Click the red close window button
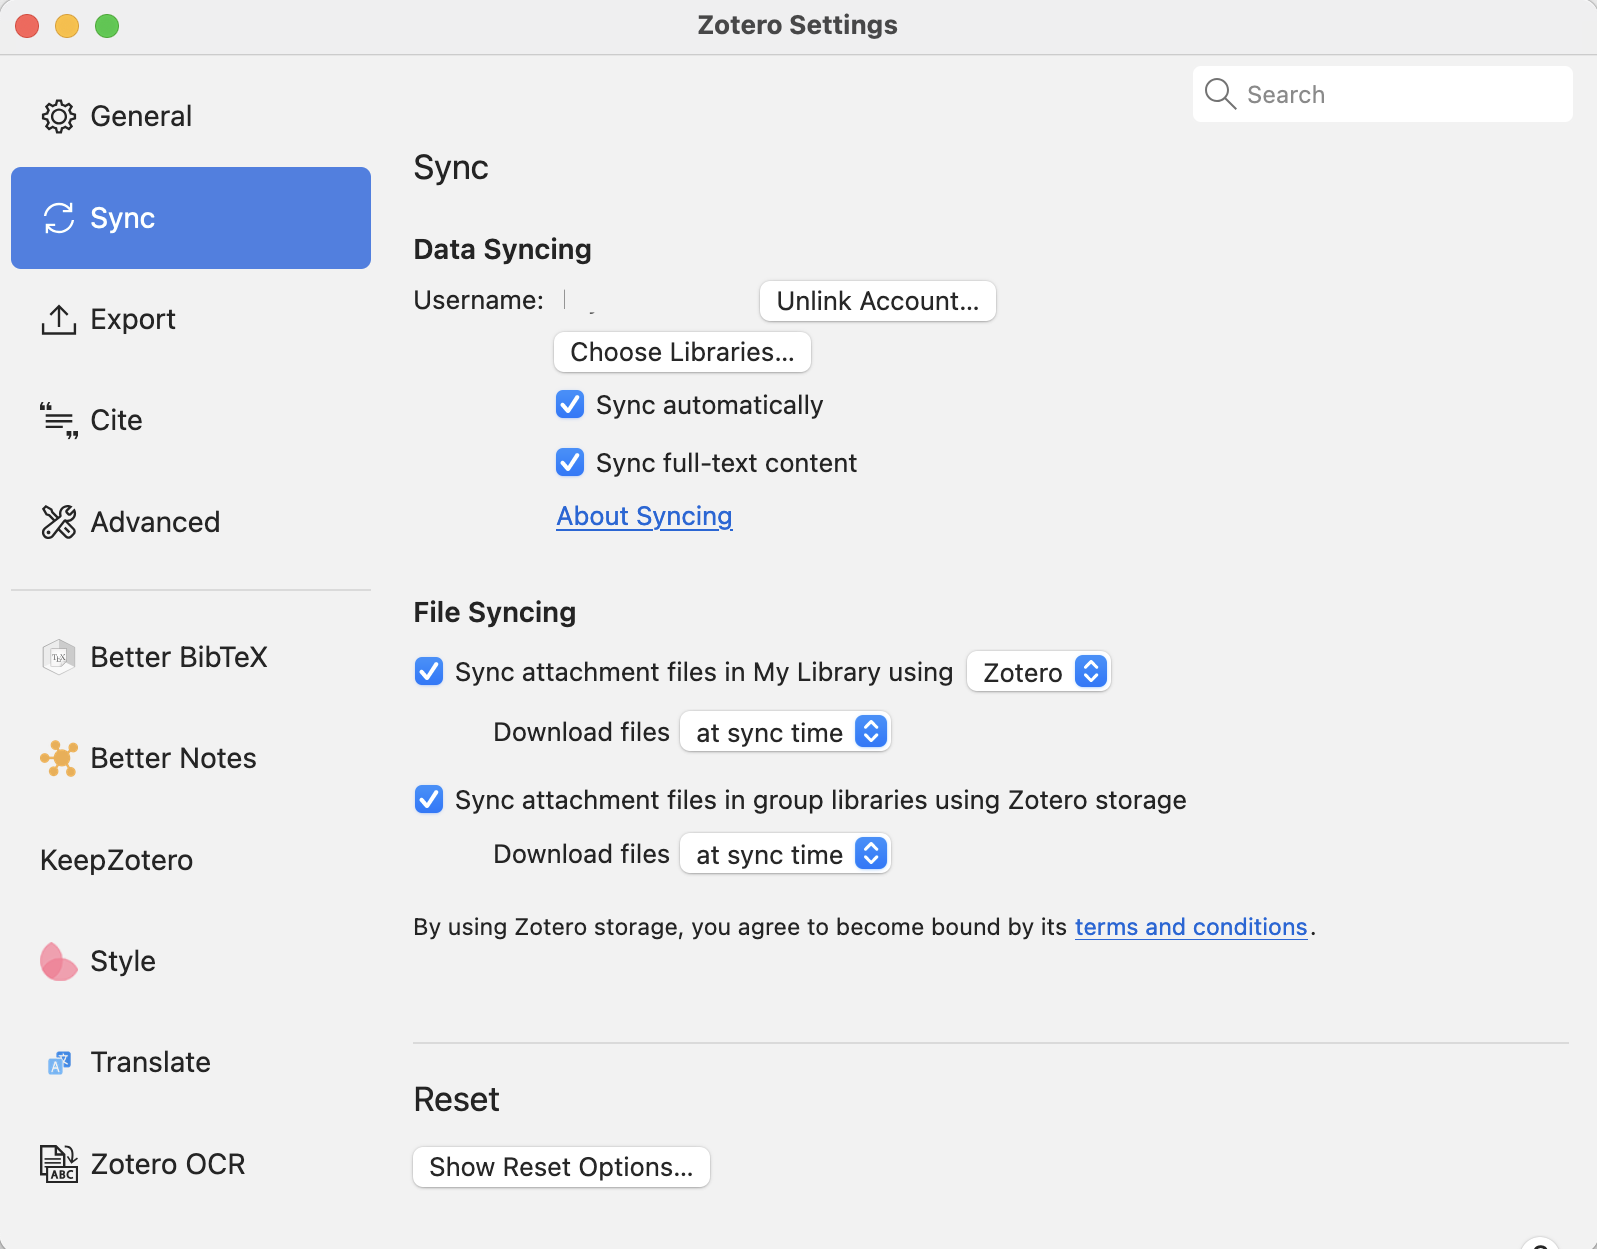 (x=27, y=26)
